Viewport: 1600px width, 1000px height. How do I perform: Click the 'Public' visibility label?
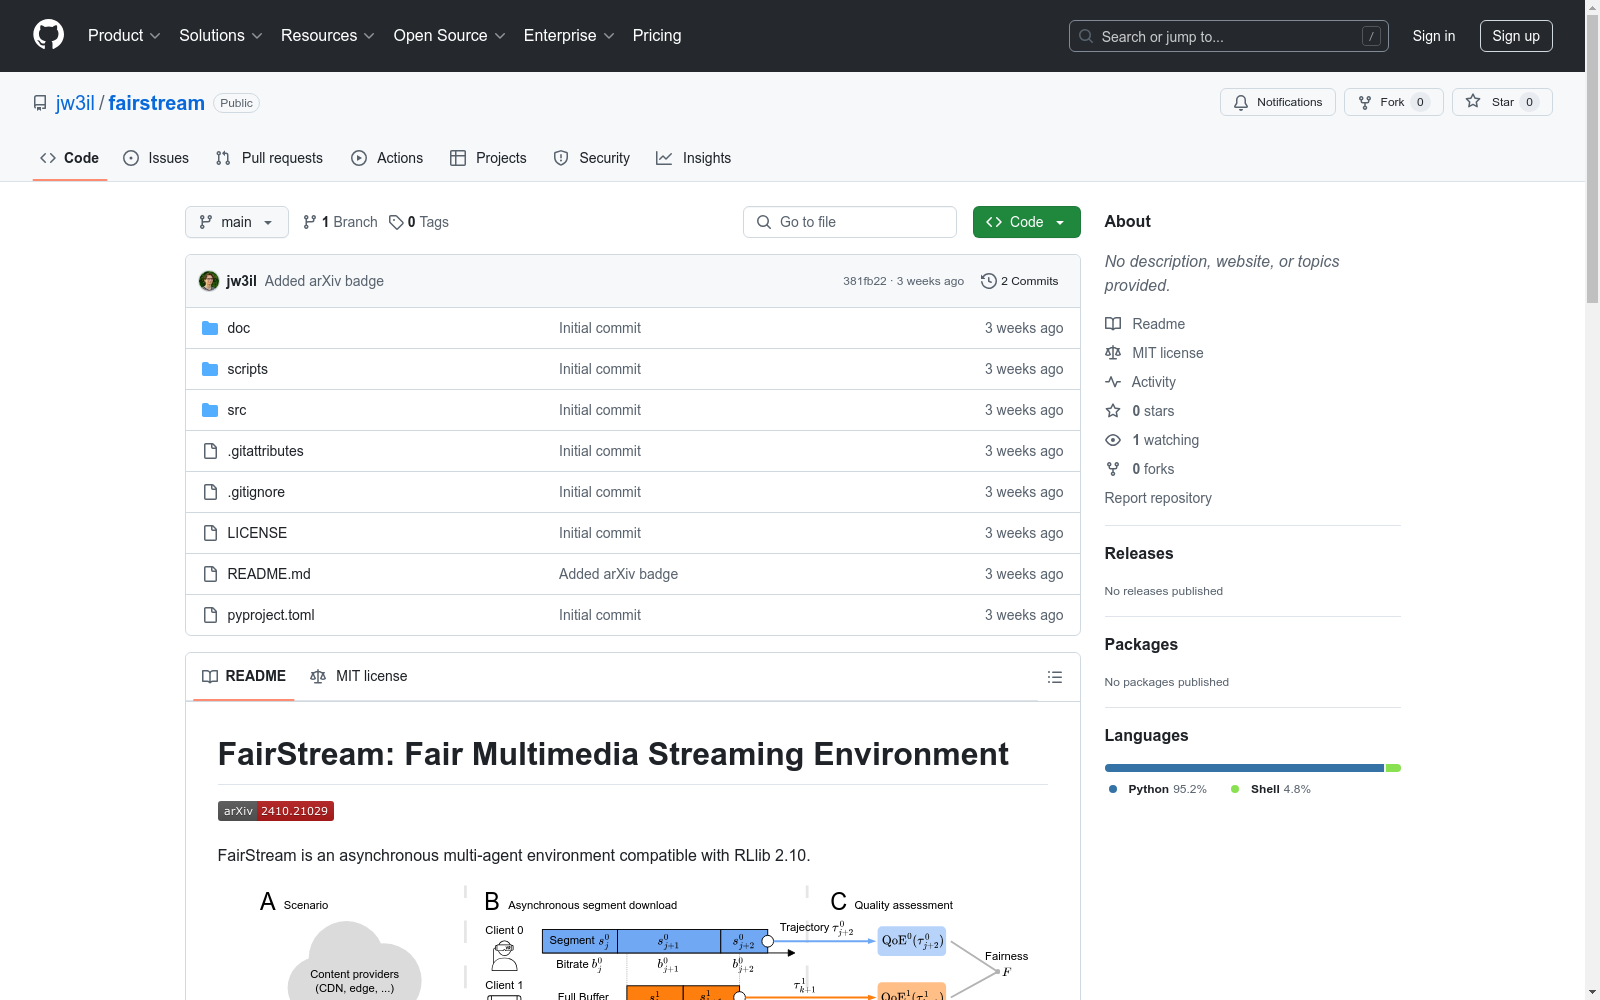[x=237, y=103]
